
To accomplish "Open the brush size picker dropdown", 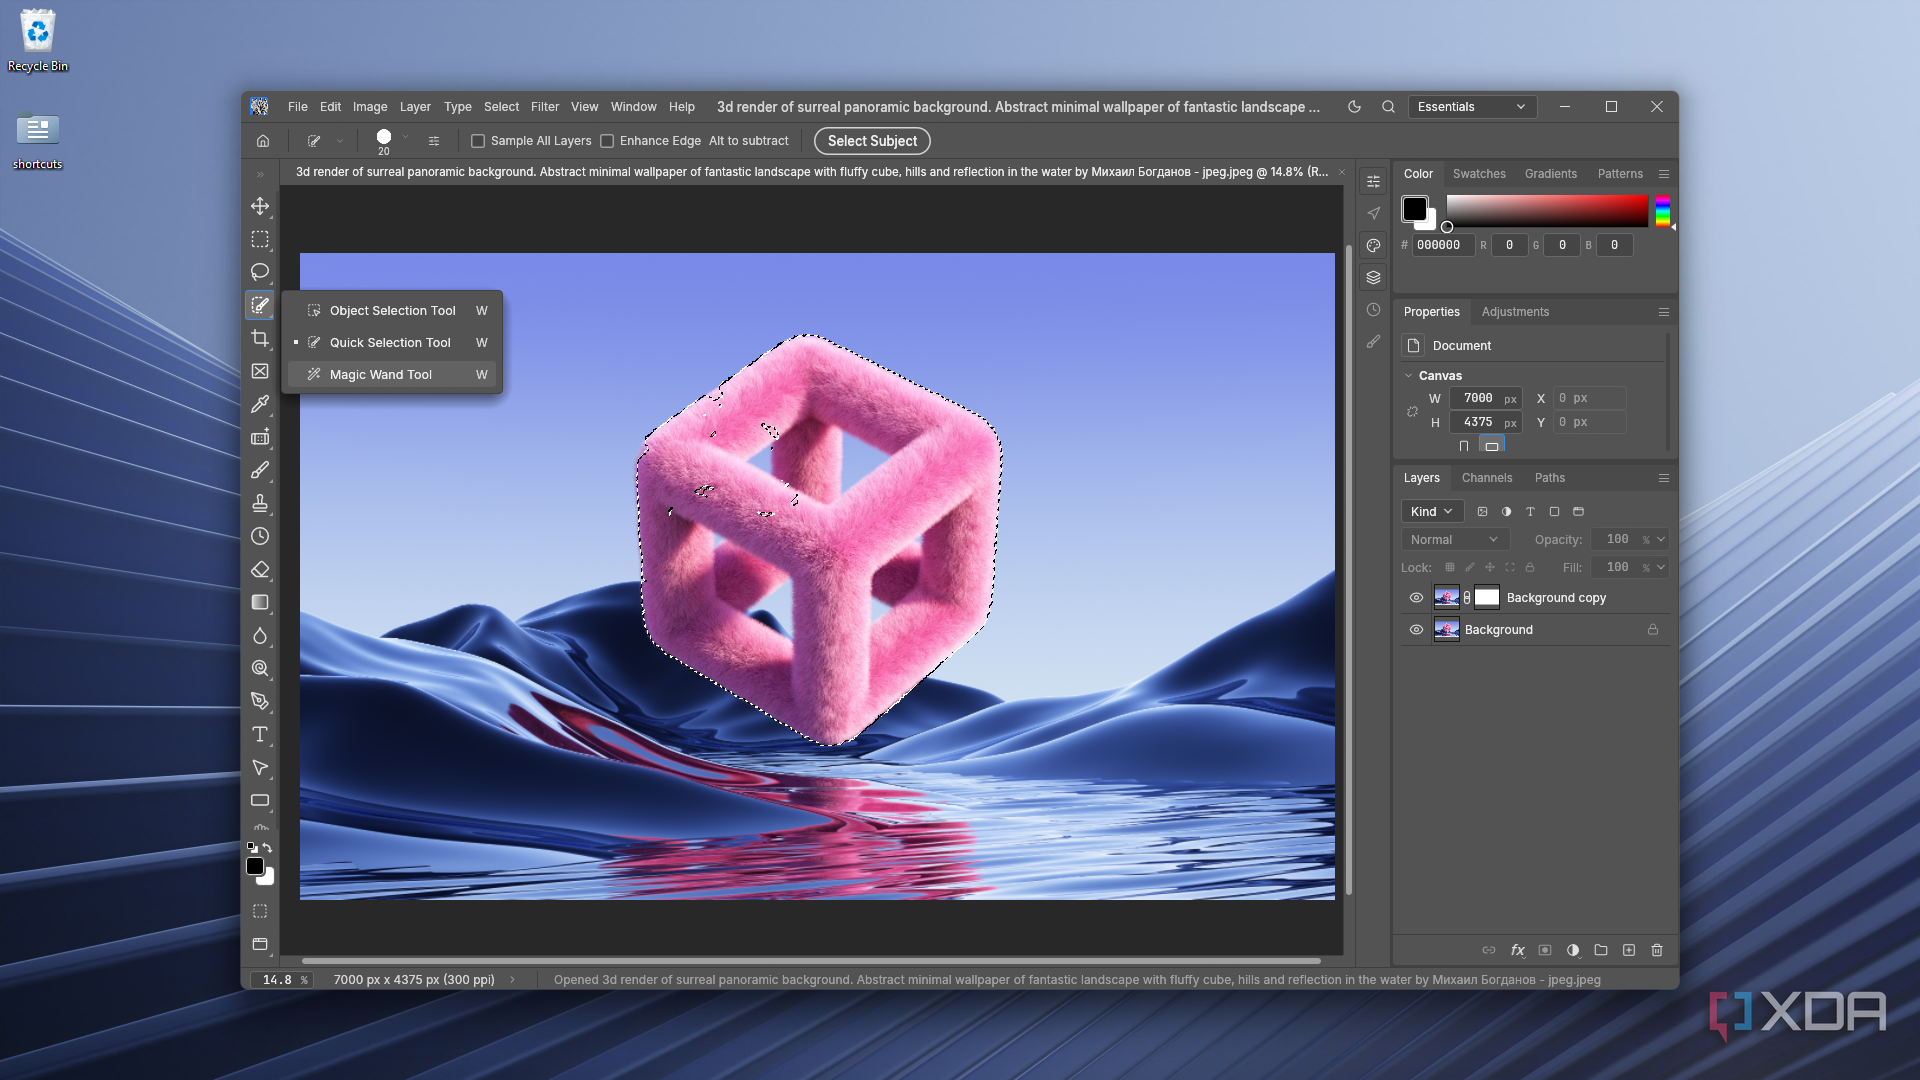I will coord(405,136).
